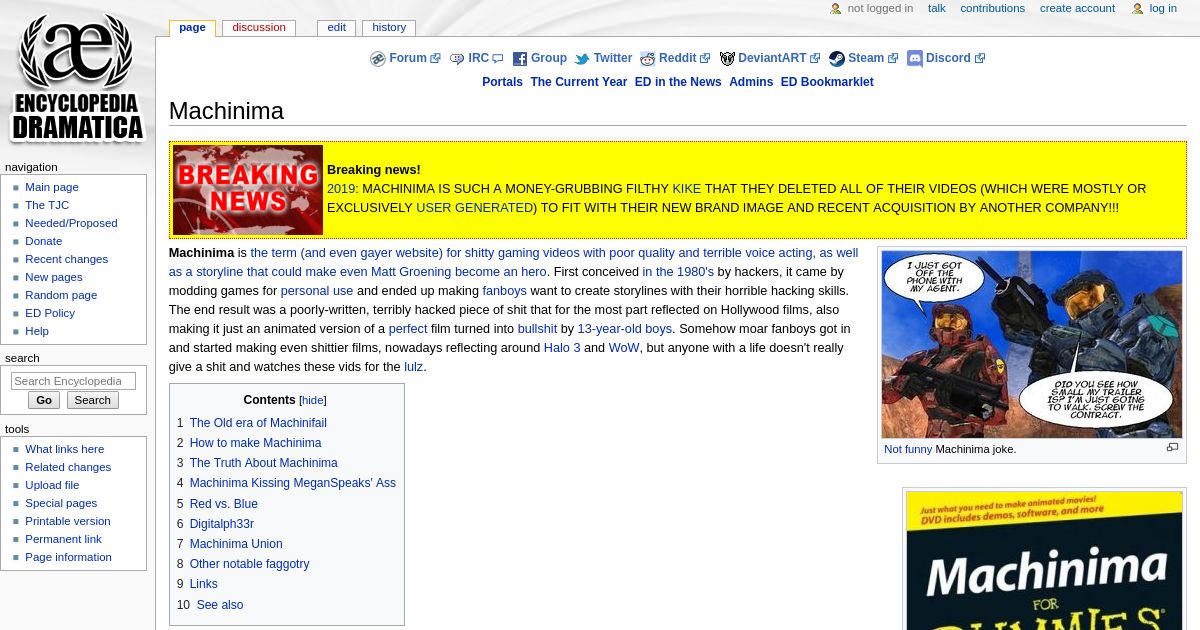This screenshot has height=630, width=1200.
Task: Jump to 'The Old era of Machinifail' section
Action: click(x=258, y=423)
